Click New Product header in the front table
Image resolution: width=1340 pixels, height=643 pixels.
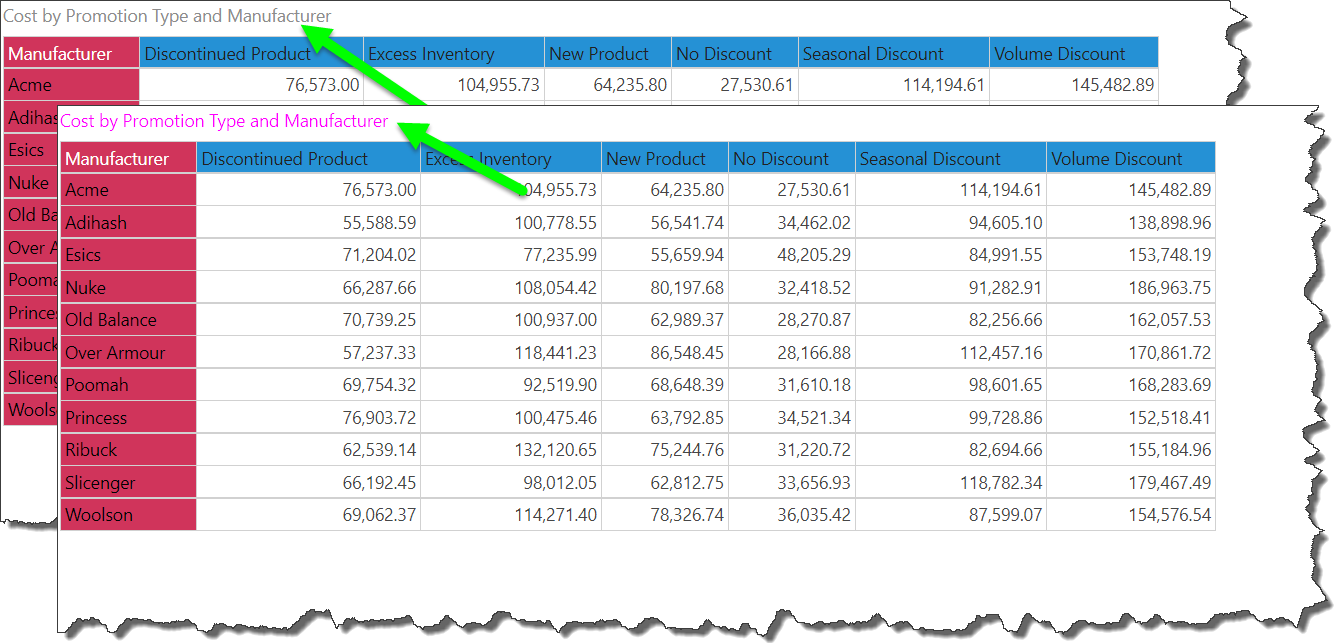point(665,158)
